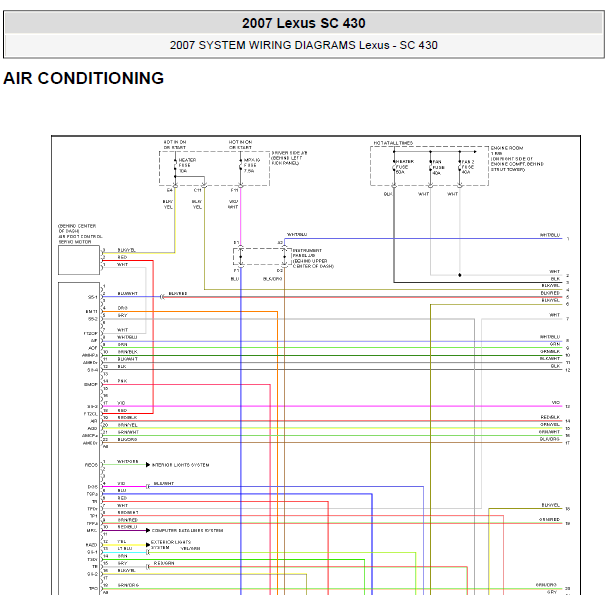Select the 'RED/BLU' wire label at pin 10
Viewport: 605px width, 595px height.
point(127,527)
